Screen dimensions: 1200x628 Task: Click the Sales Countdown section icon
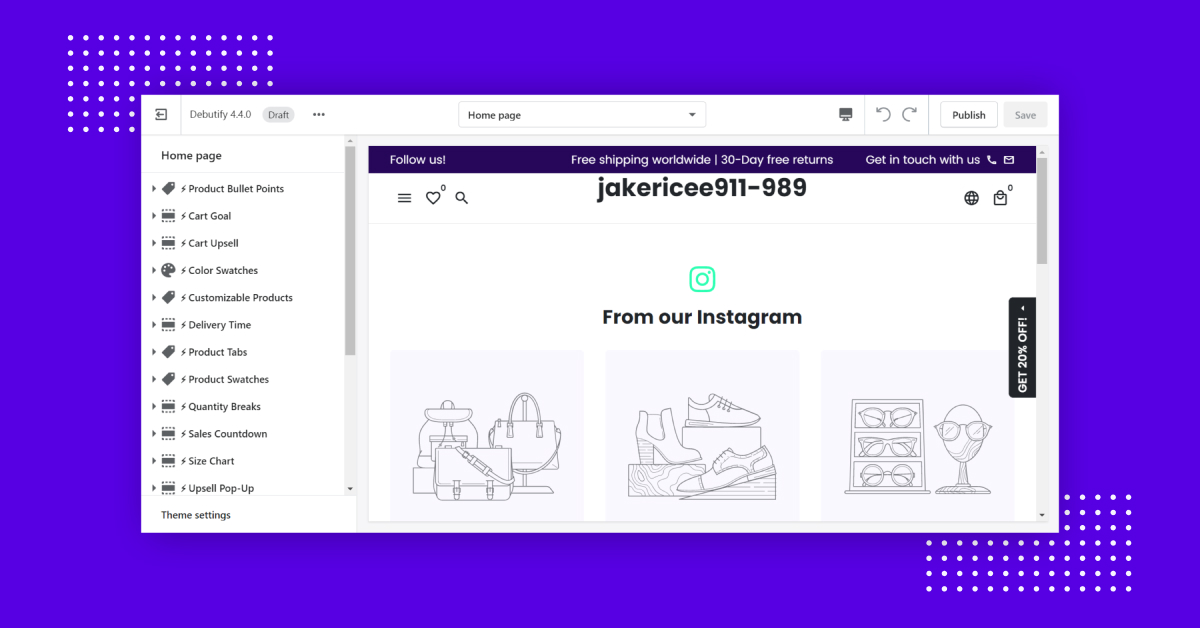coord(168,434)
